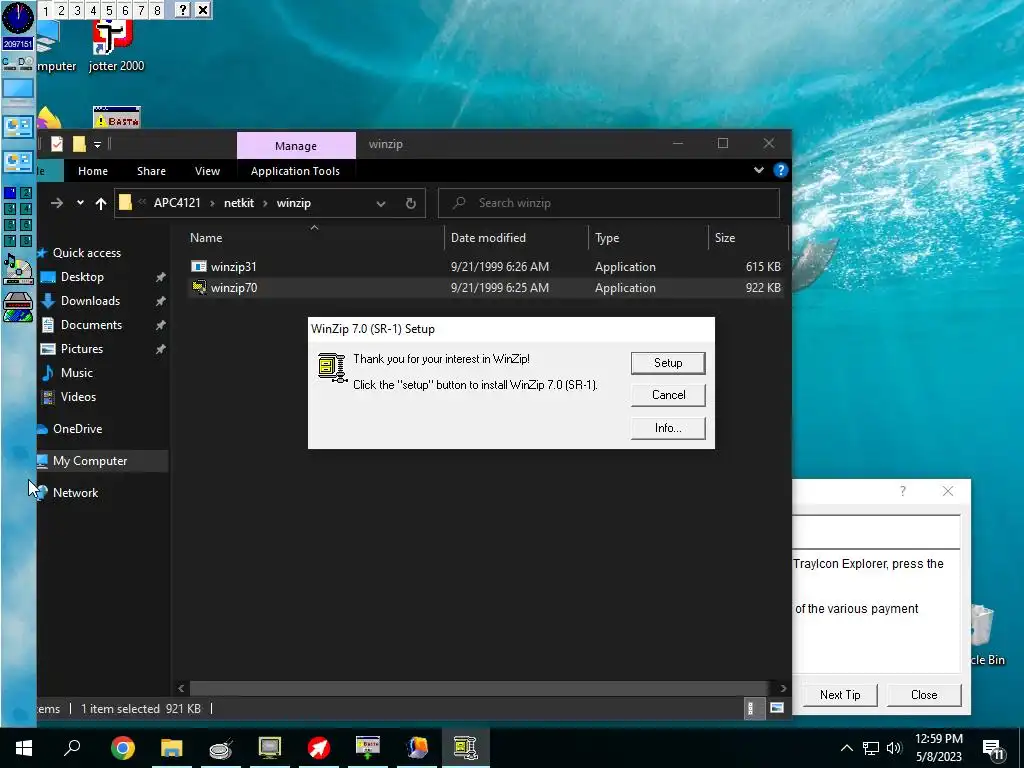Open File Explorer from the taskbar

coord(172,748)
